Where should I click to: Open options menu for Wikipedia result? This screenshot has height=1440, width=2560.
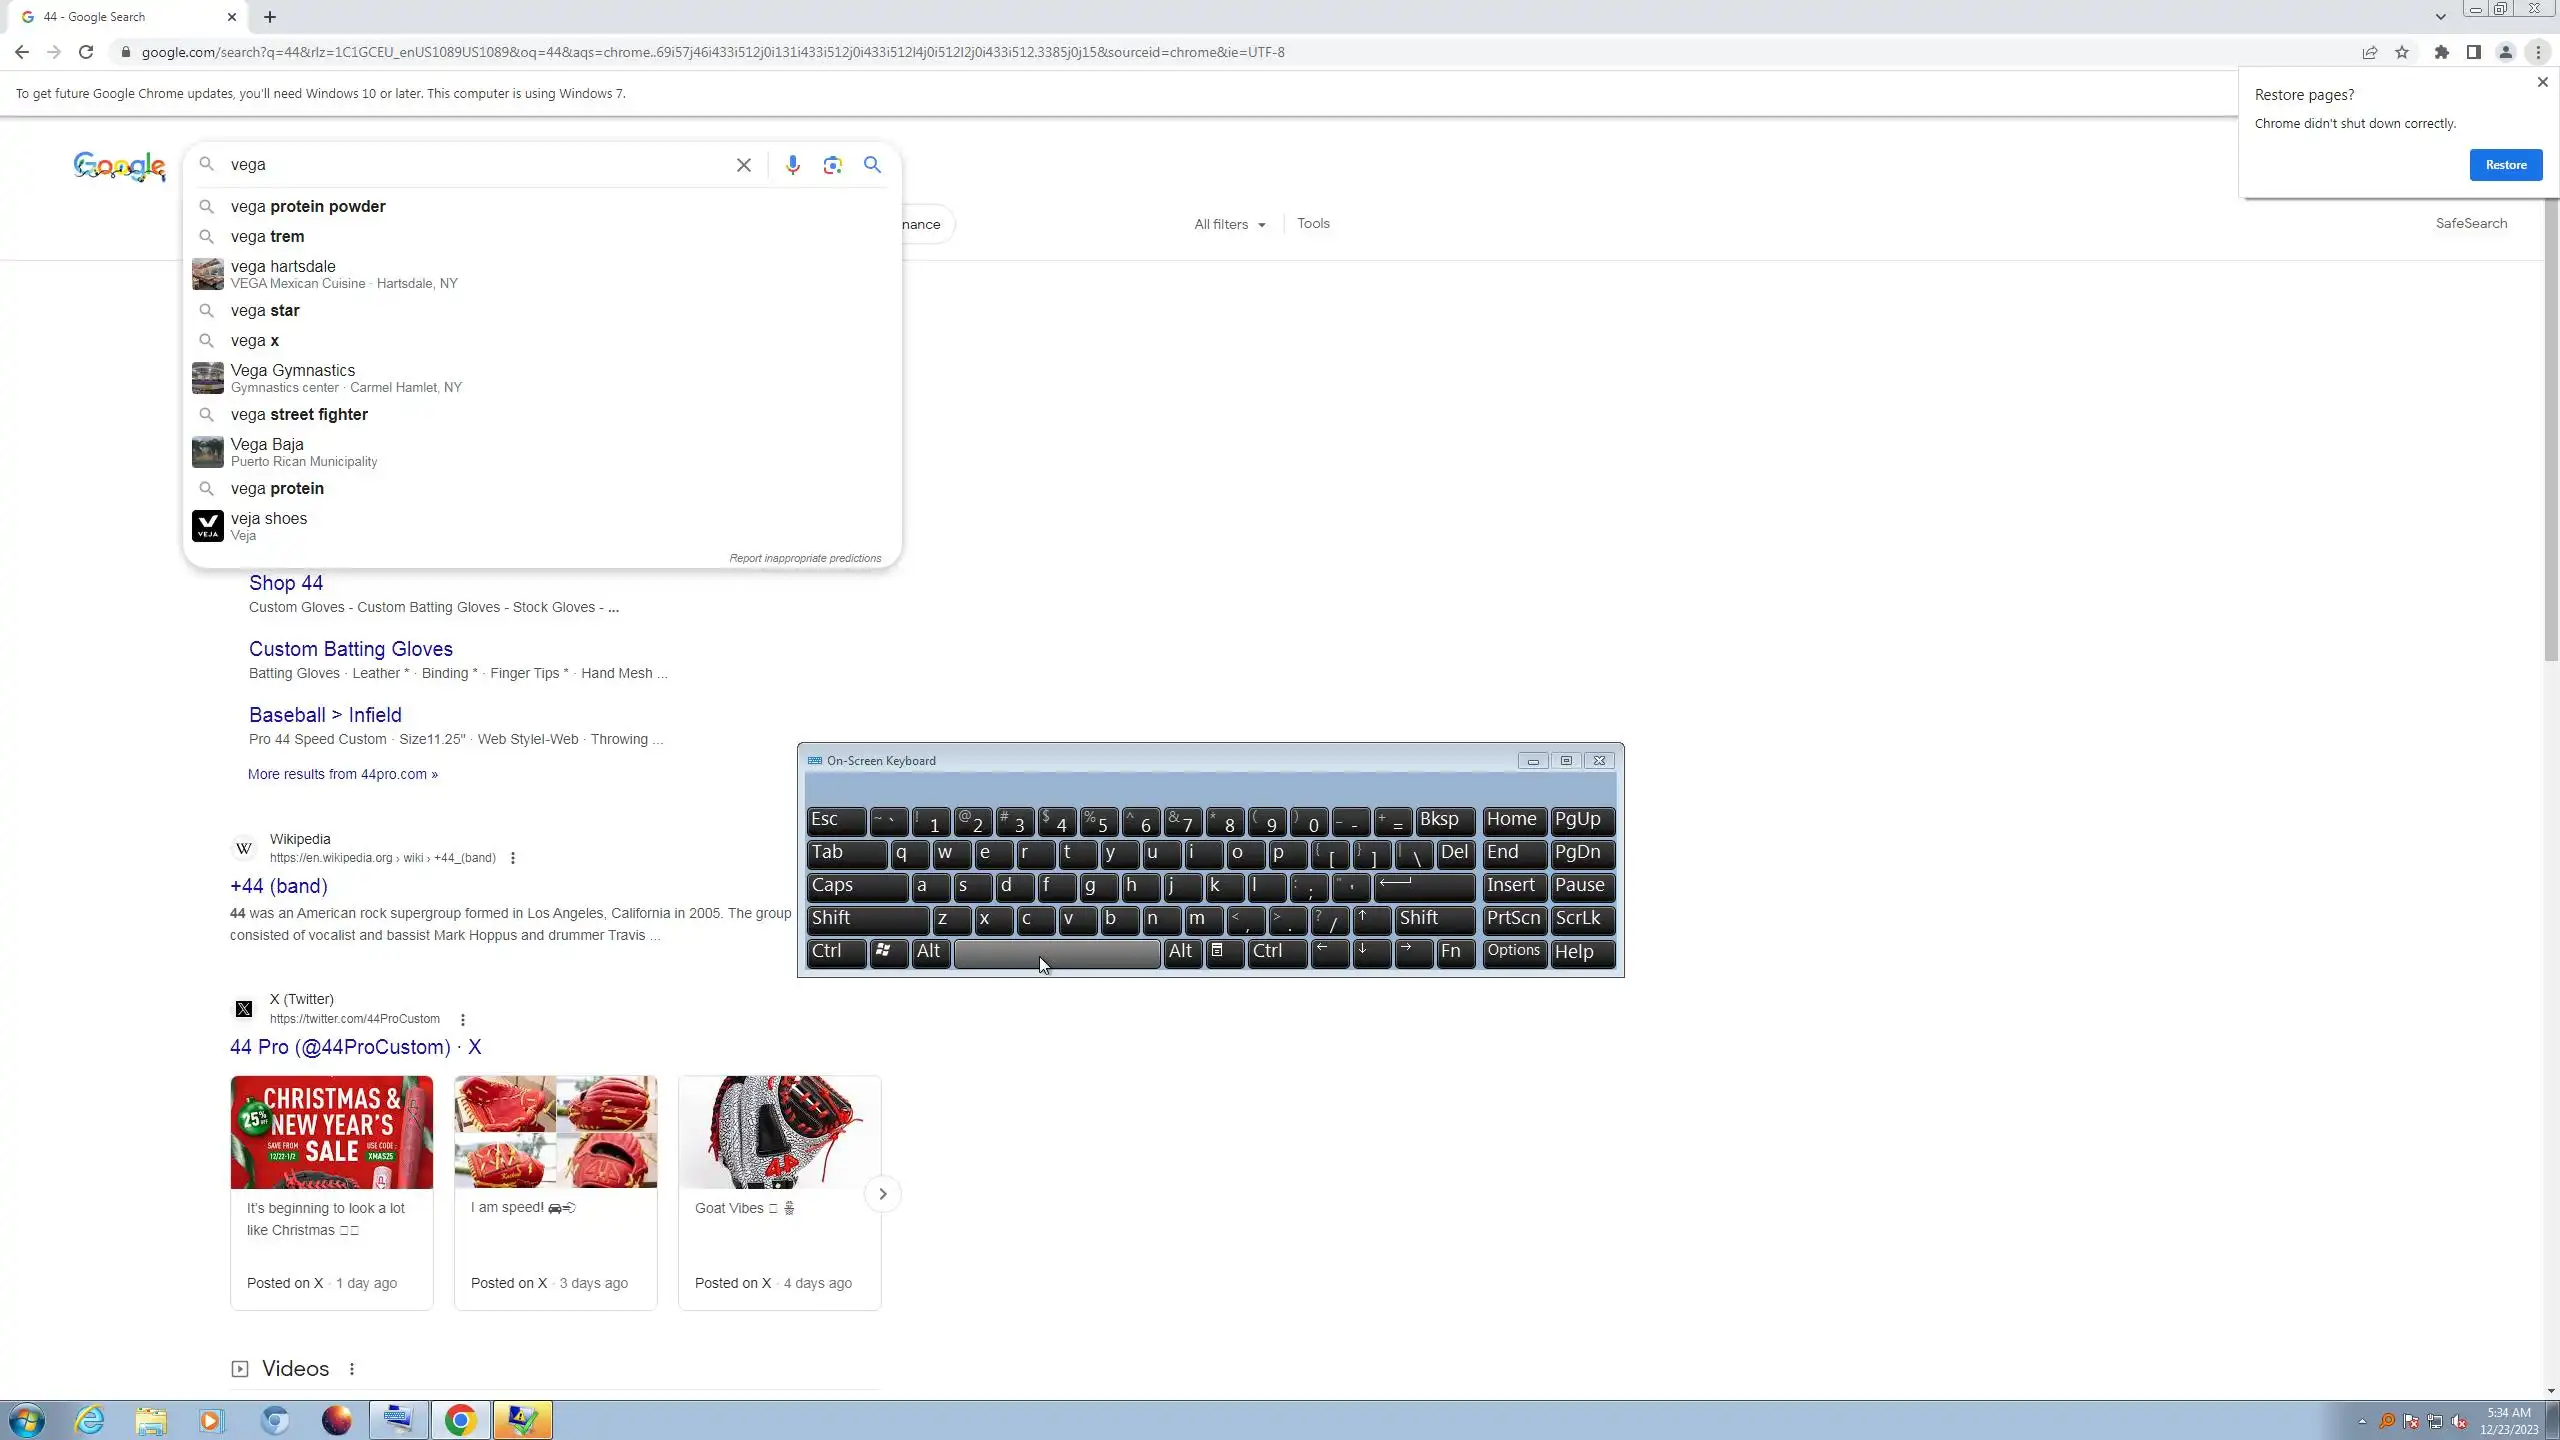click(x=513, y=858)
